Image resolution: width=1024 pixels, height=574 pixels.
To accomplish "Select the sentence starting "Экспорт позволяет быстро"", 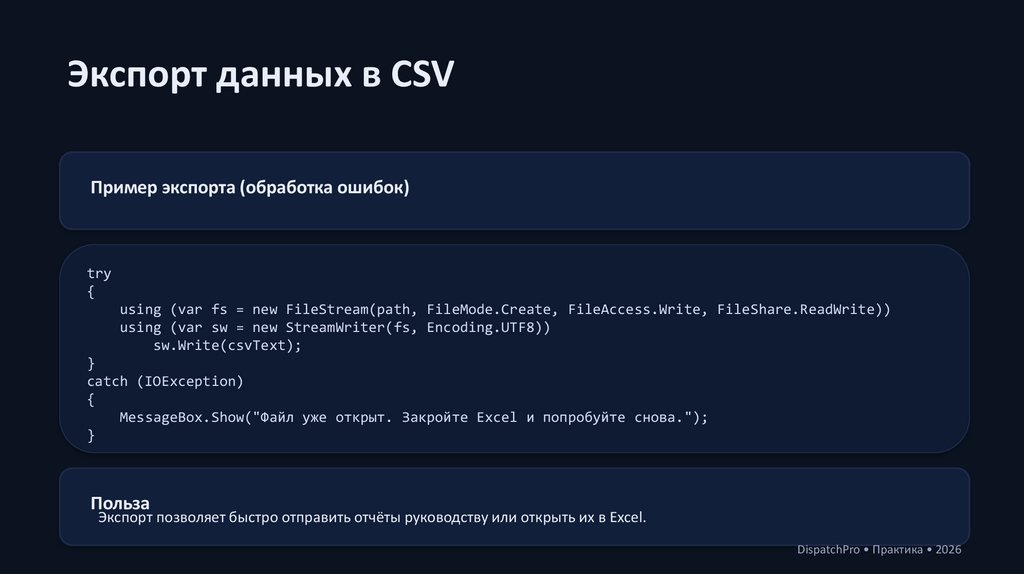I will point(372,518).
